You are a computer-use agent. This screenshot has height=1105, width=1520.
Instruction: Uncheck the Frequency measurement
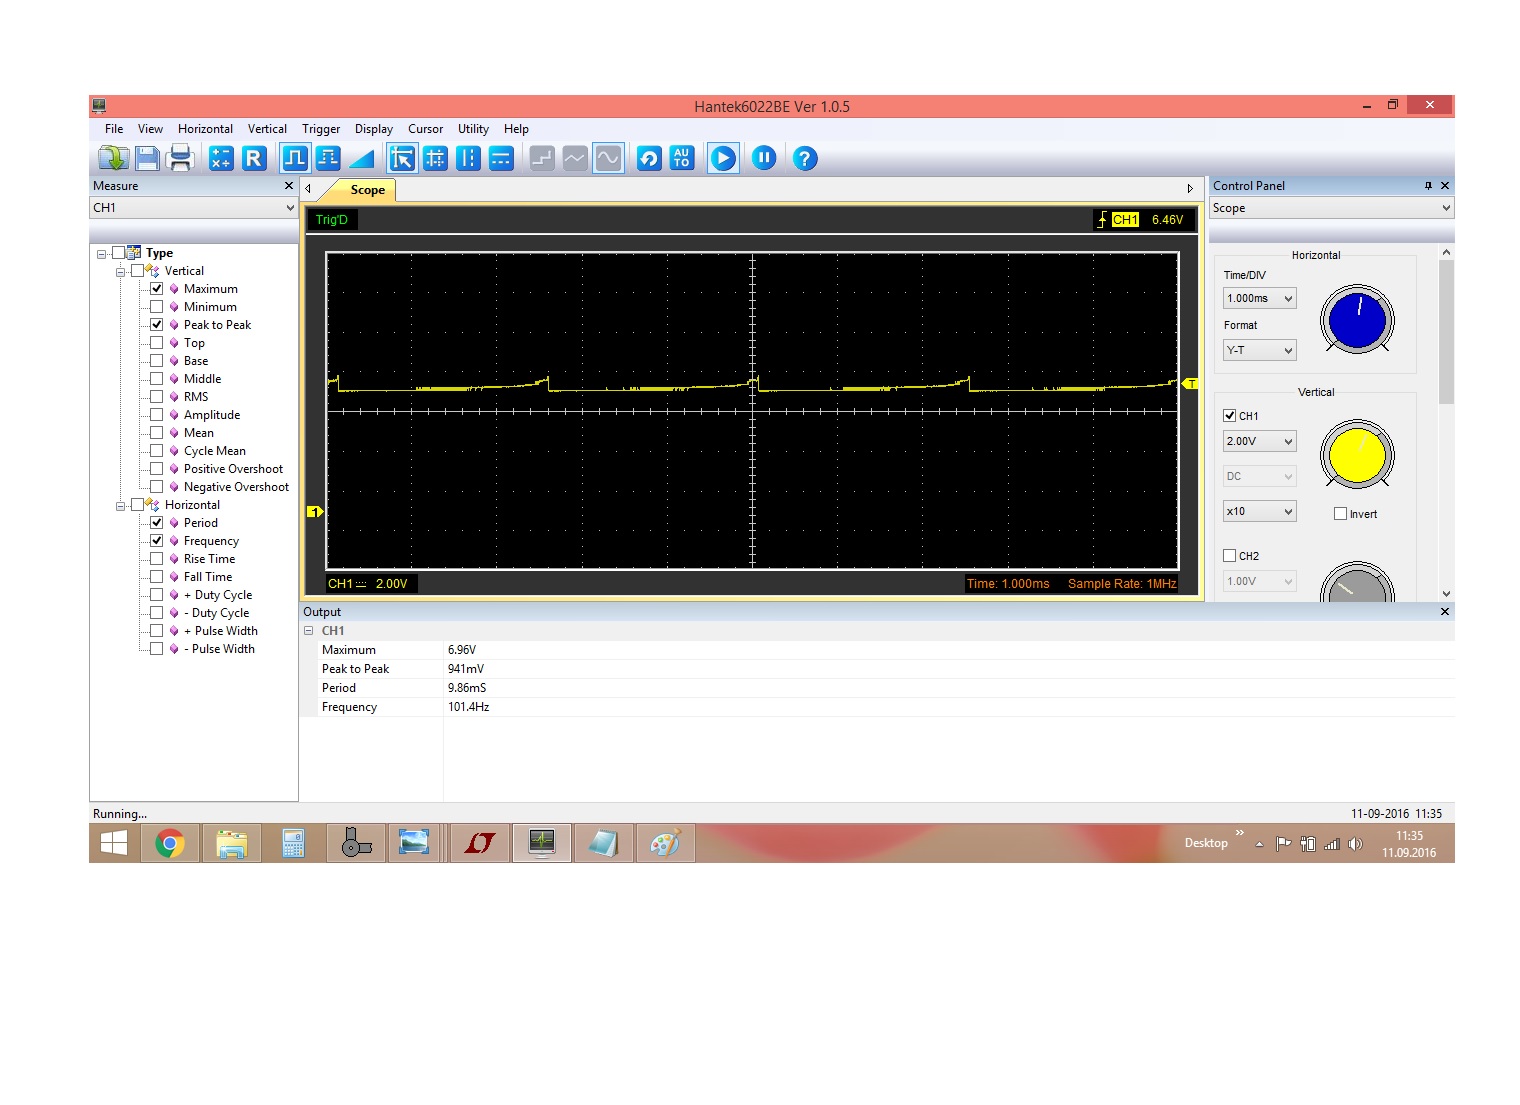tap(157, 541)
